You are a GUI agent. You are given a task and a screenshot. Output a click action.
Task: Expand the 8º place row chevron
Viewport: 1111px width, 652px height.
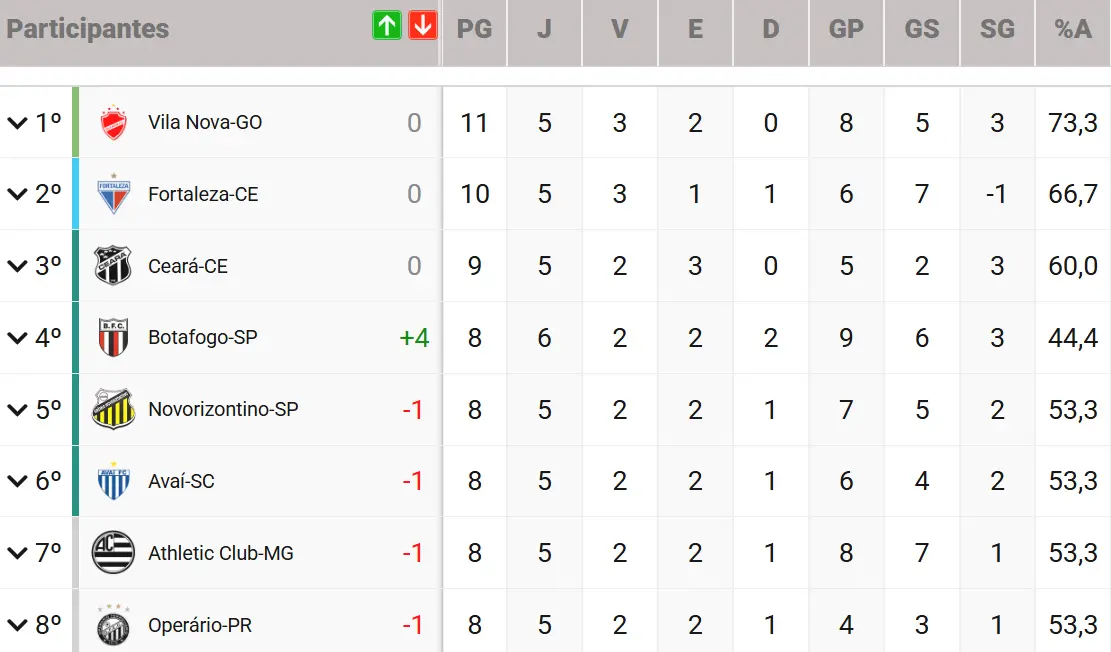[17, 625]
